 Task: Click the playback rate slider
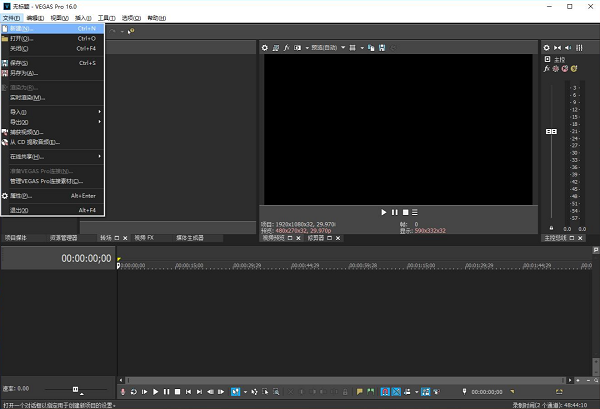[x=74, y=388]
